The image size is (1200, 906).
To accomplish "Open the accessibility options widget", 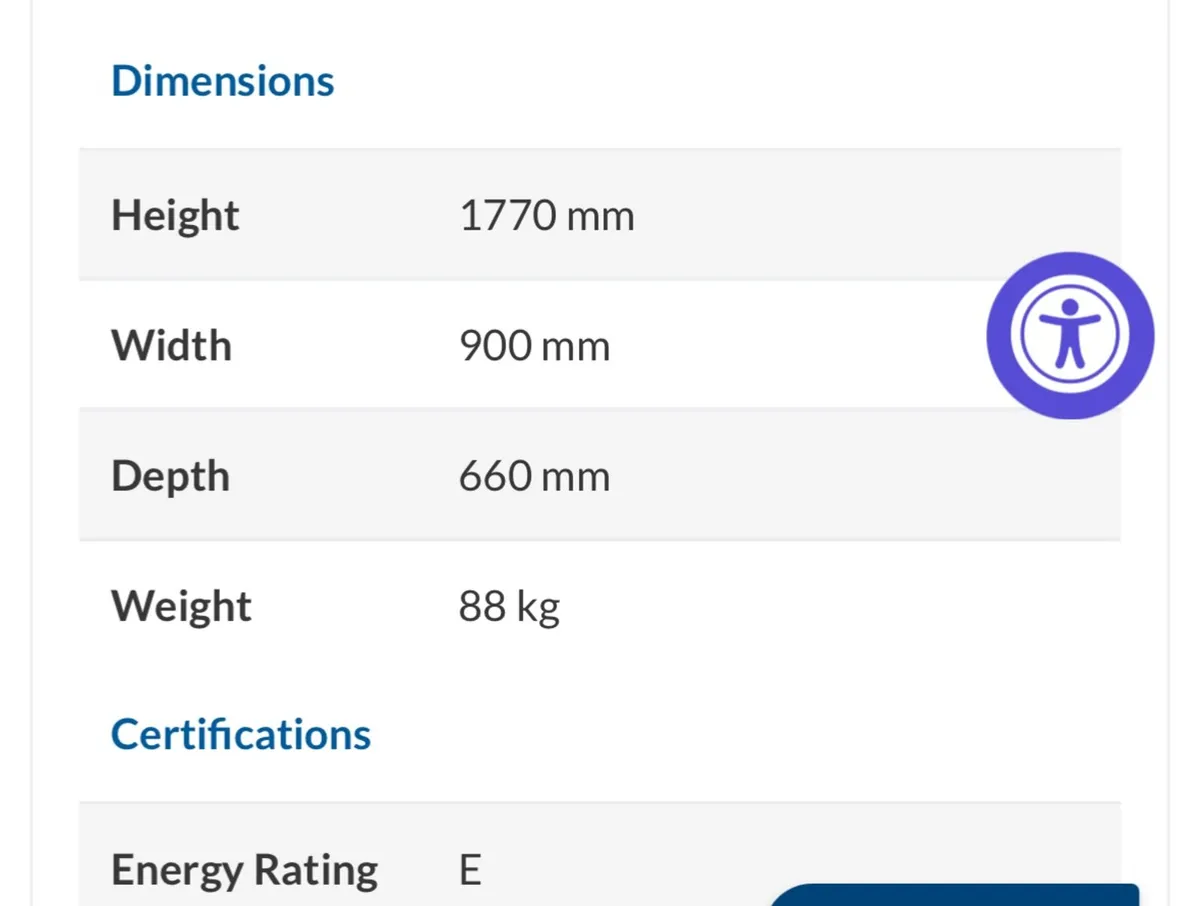I will click(x=1070, y=335).
